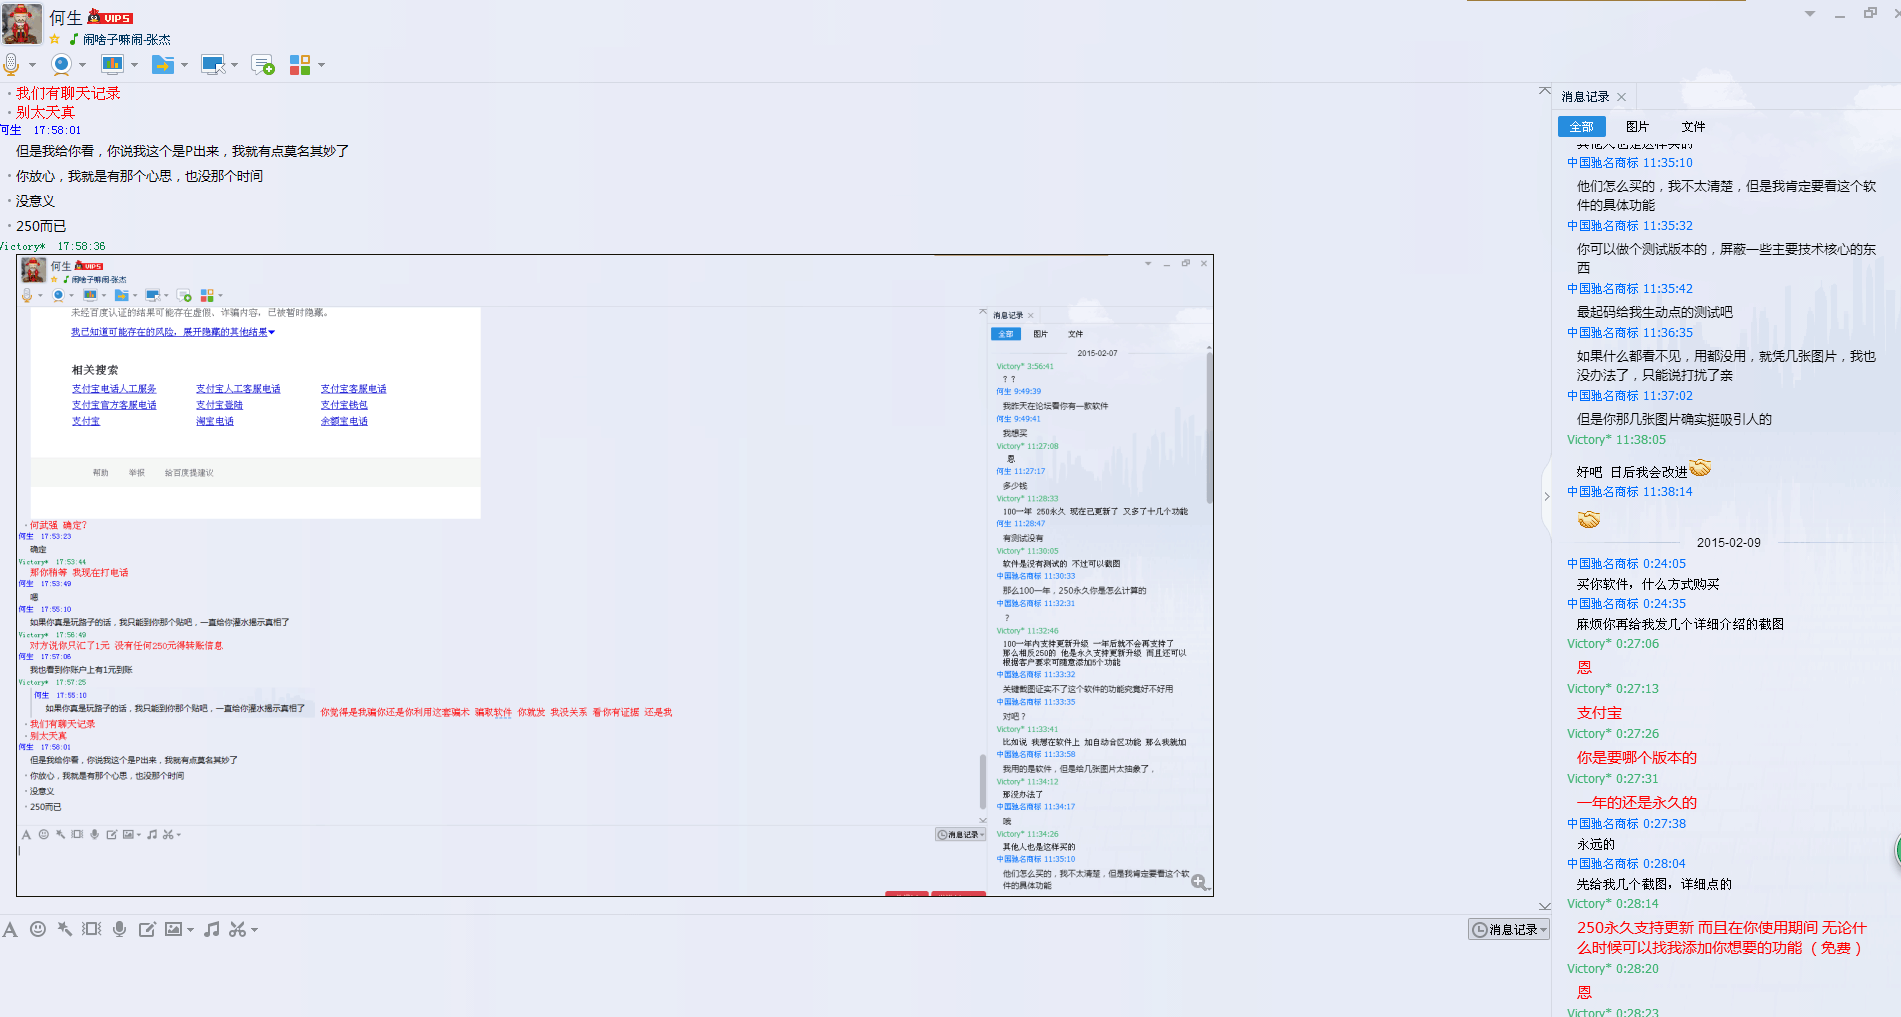Create a discussion group with the chat-plus icon

pyautogui.click(x=263, y=65)
